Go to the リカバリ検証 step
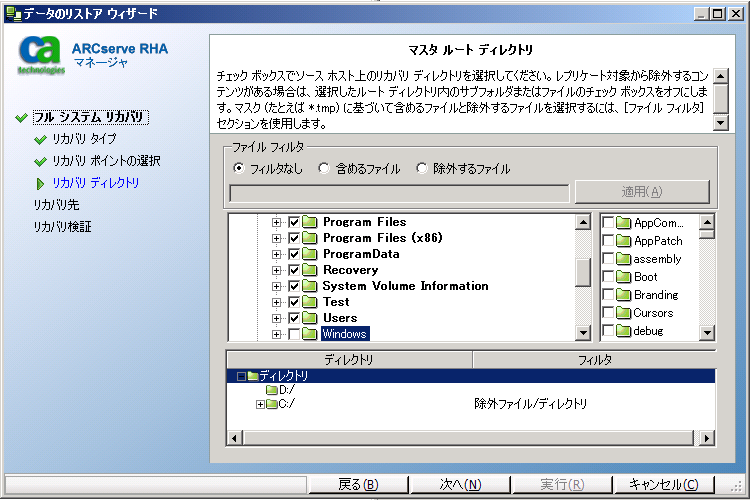Image resolution: width=750 pixels, height=500 pixels. [62, 227]
